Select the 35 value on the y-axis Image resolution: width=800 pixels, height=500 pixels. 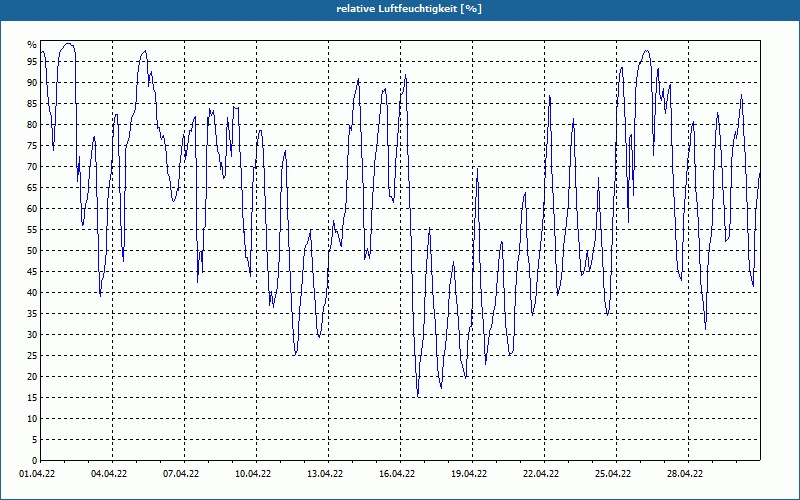(x=32, y=314)
